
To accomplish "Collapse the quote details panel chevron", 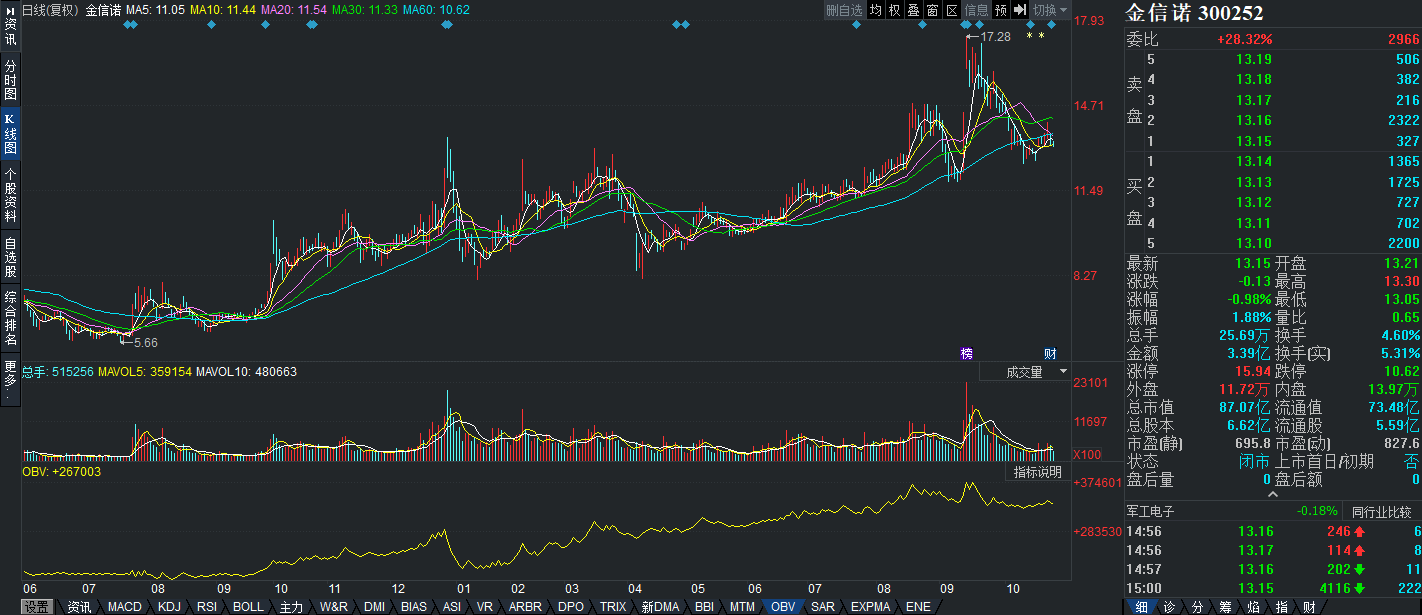I will 1272,494.
